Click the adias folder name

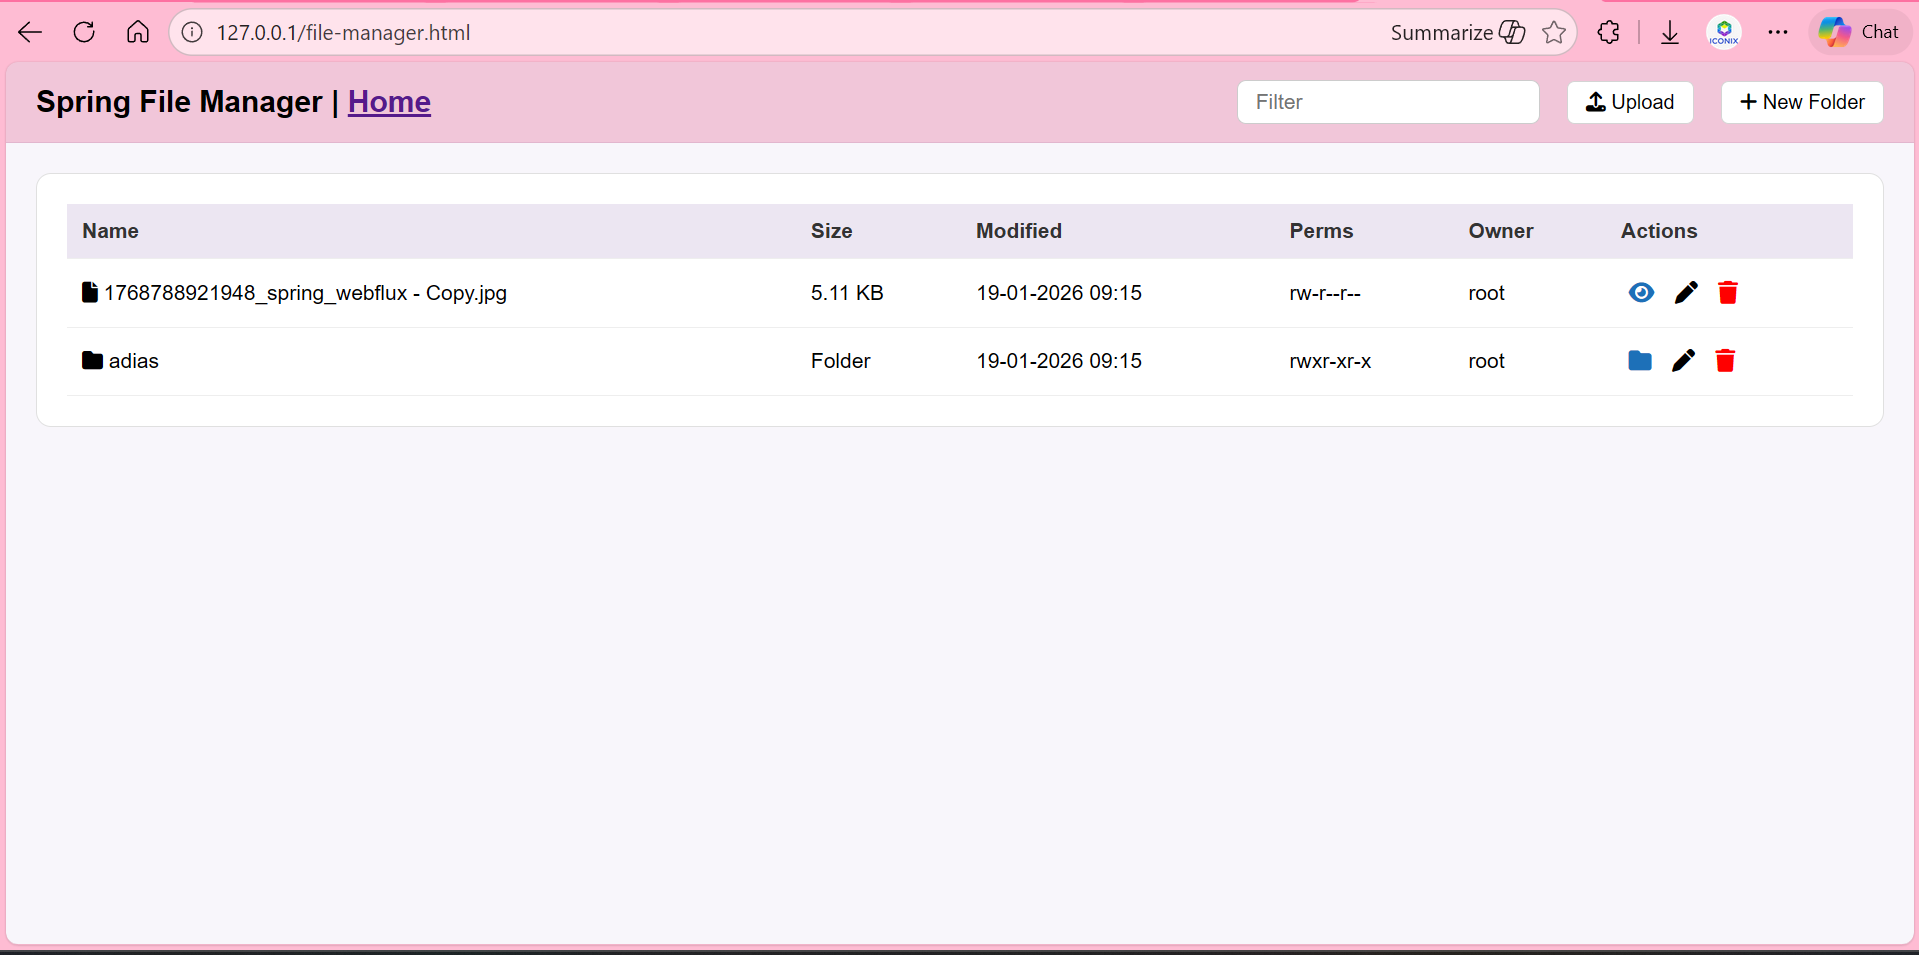pyautogui.click(x=133, y=361)
